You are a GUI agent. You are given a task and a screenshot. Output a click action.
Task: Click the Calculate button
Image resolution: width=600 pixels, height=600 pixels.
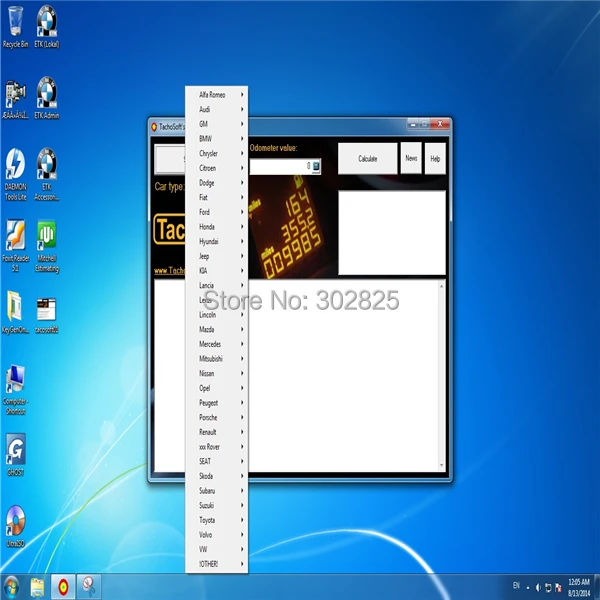click(368, 158)
